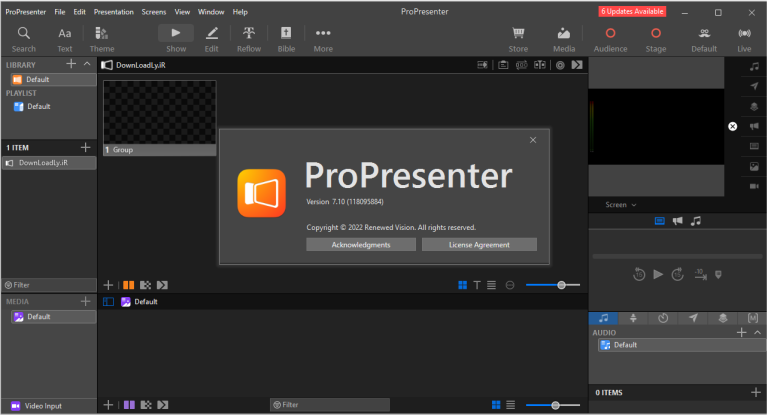
Task: Switch to Show mode
Action: (176, 40)
